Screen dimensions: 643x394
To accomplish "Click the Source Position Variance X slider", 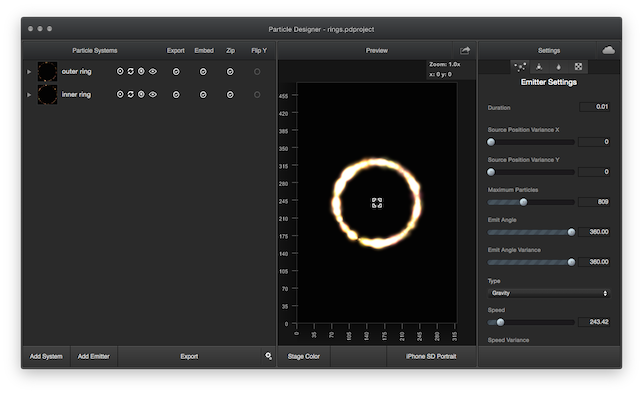I will [531, 142].
